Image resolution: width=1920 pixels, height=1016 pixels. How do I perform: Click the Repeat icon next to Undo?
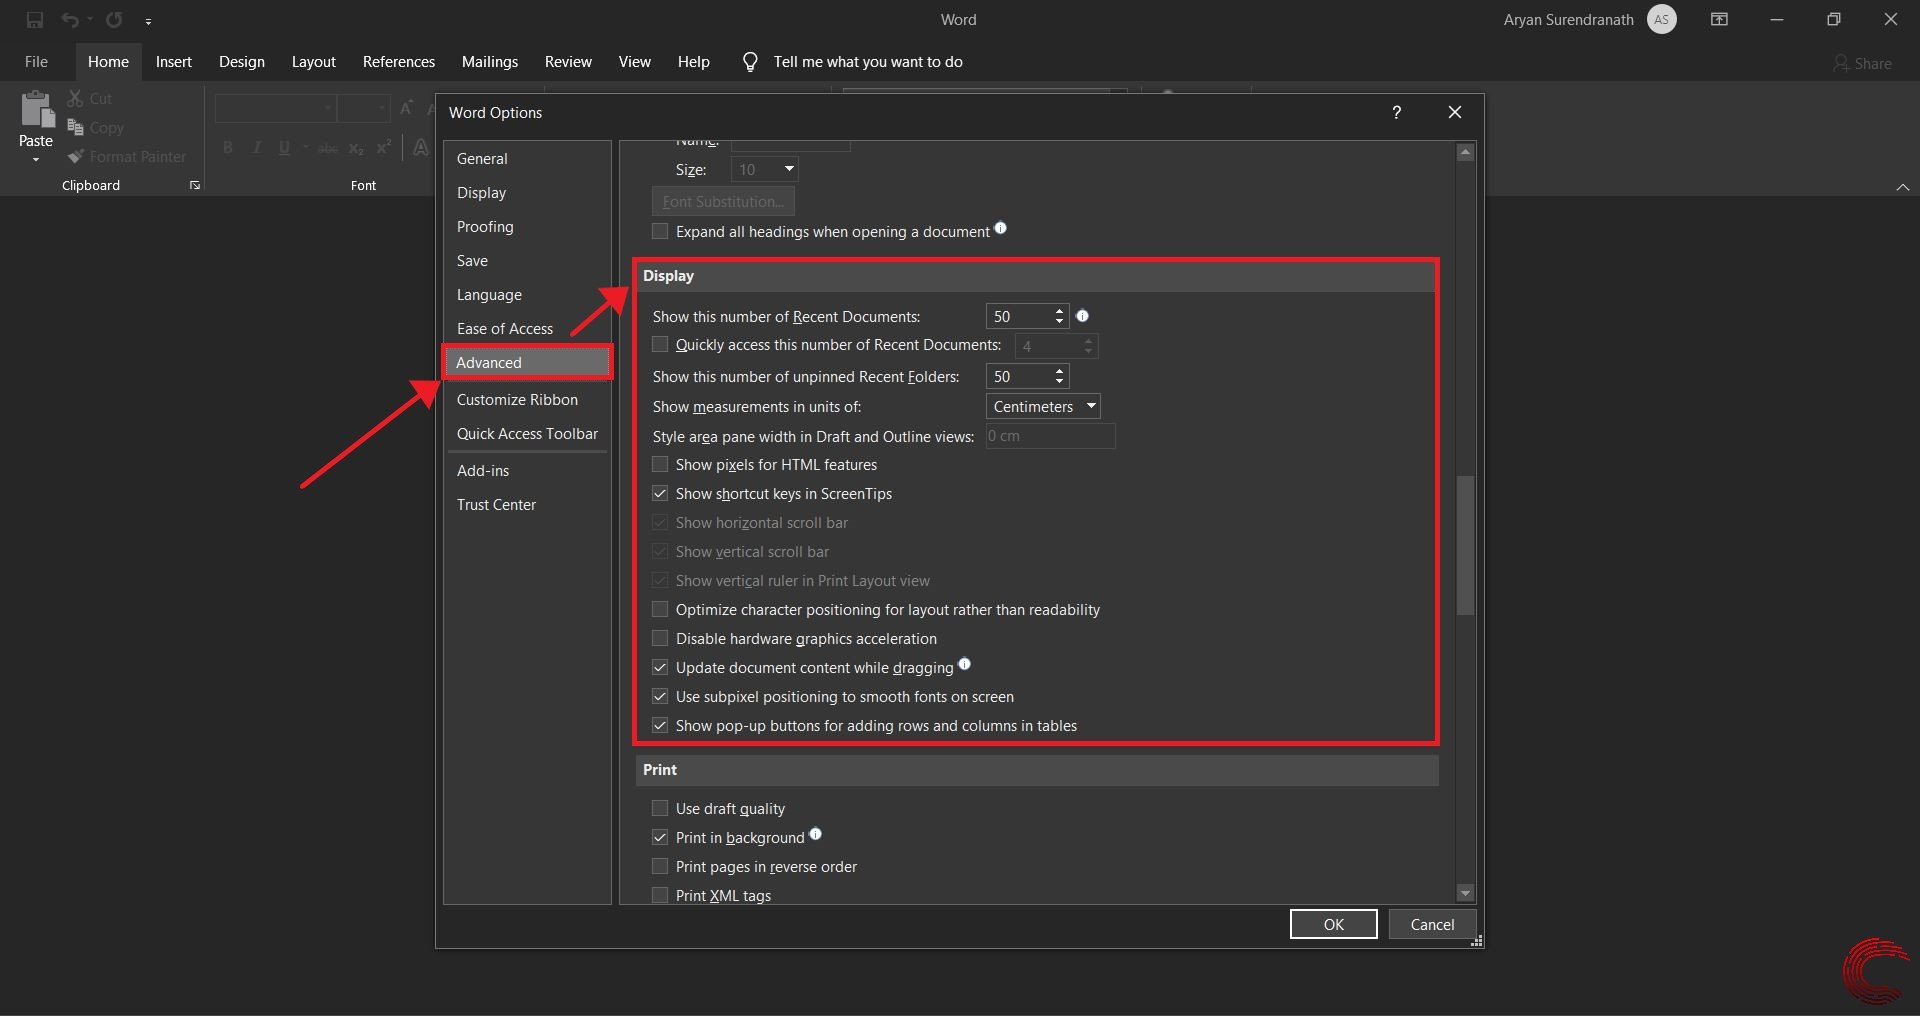(x=114, y=19)
